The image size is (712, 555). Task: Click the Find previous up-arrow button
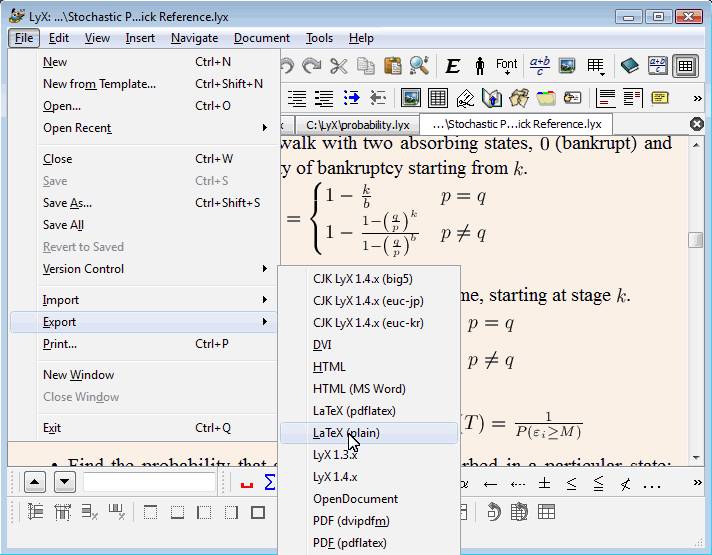[35, 482]
